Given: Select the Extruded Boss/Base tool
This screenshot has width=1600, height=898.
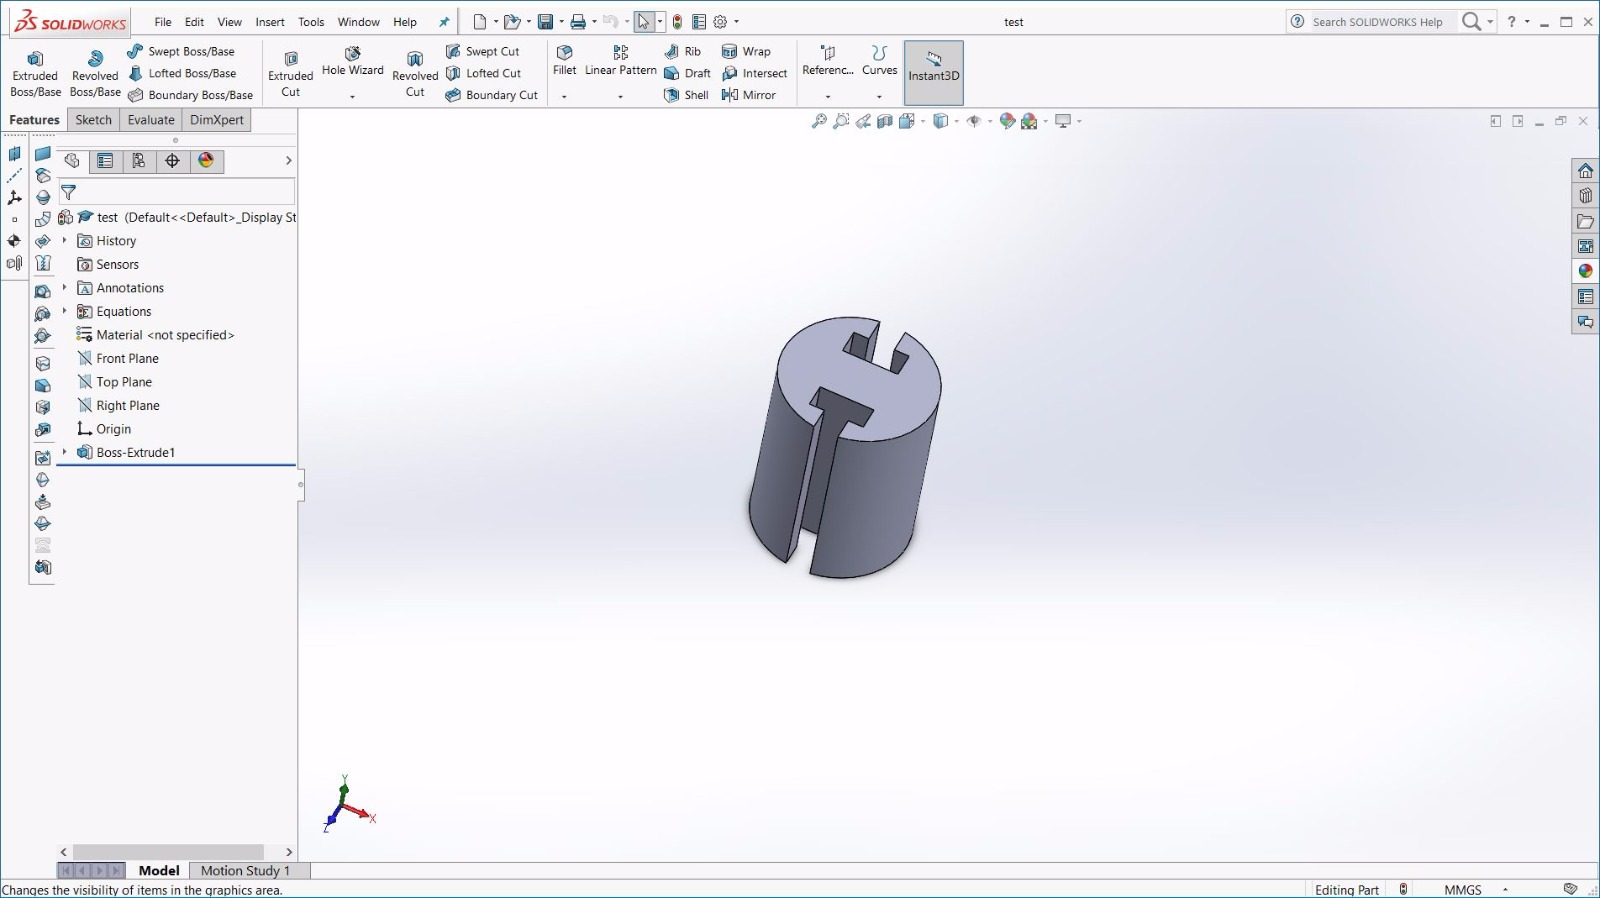Looking at the screenshot, I should point(35,74).
